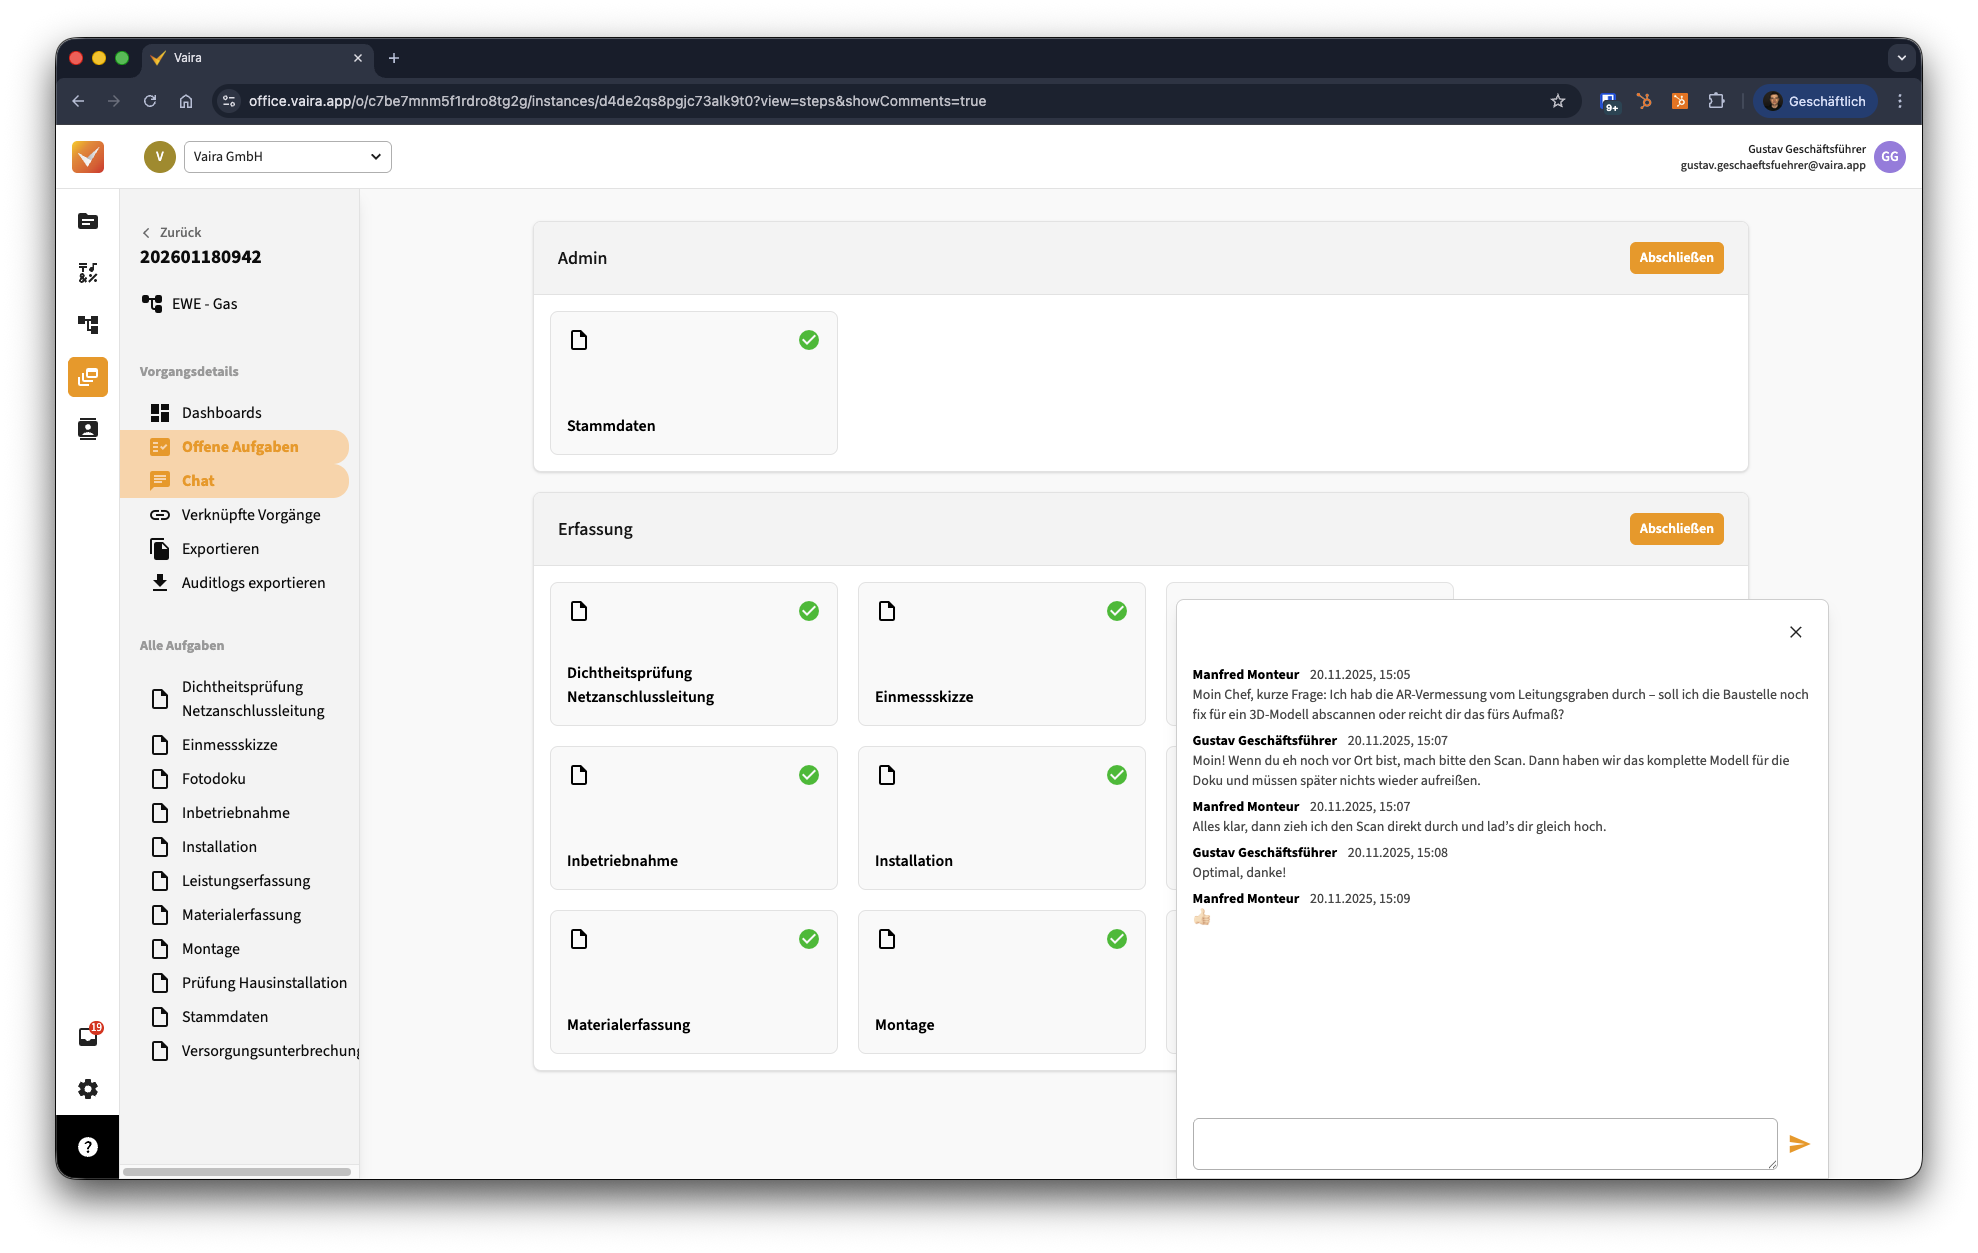Toggle the Montage card green checkmark
1978x1253 pixels.
(x=1117, y=939)
